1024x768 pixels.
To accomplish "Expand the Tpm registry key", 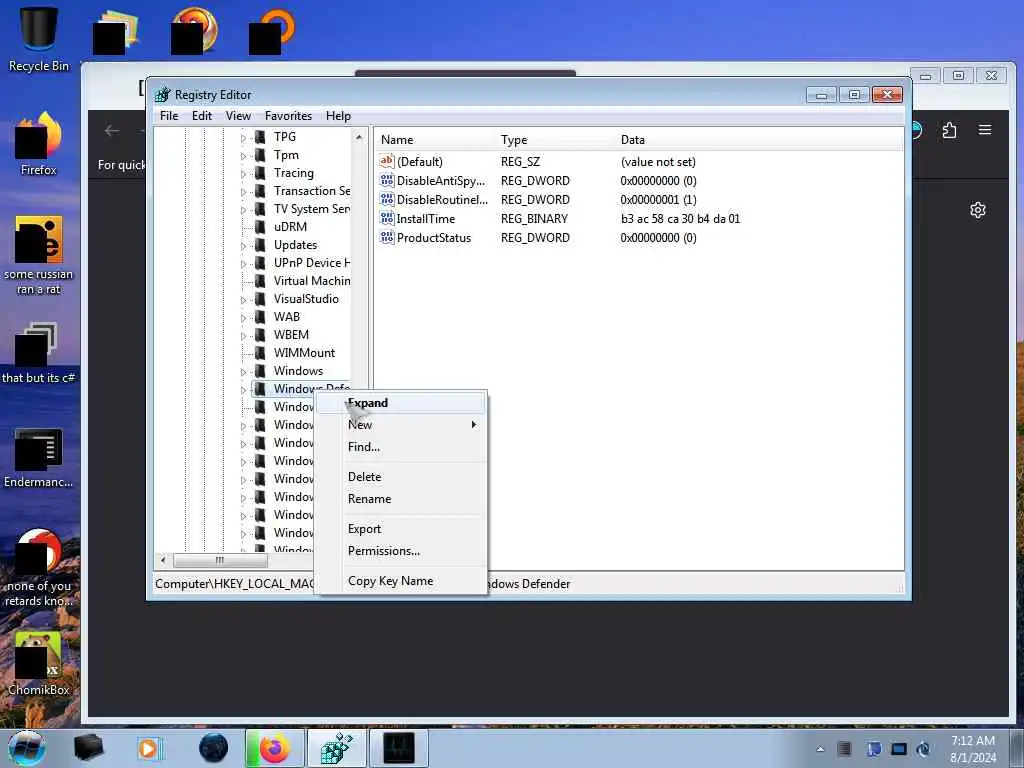I will [x=244, y=155].
